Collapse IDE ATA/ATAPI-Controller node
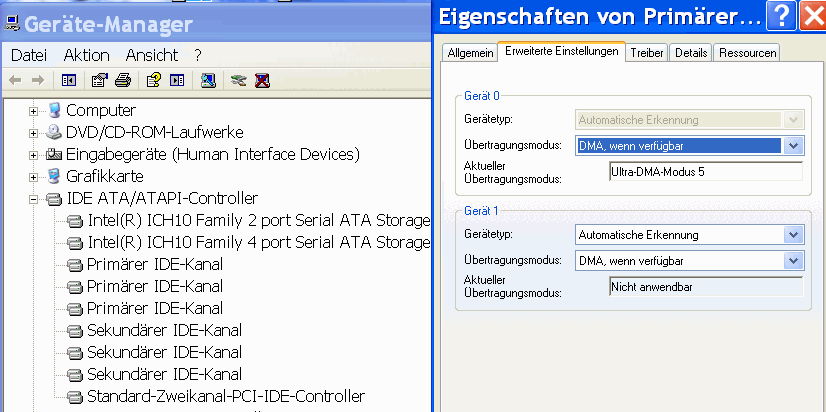Viewport: 826px width, 412px height. [34, 199]
